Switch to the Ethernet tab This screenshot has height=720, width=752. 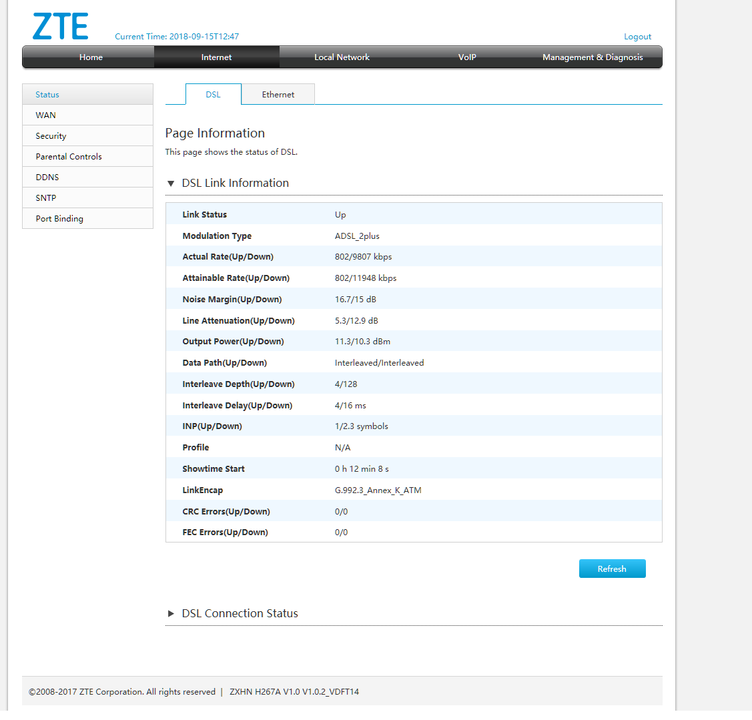pos(278,95)
